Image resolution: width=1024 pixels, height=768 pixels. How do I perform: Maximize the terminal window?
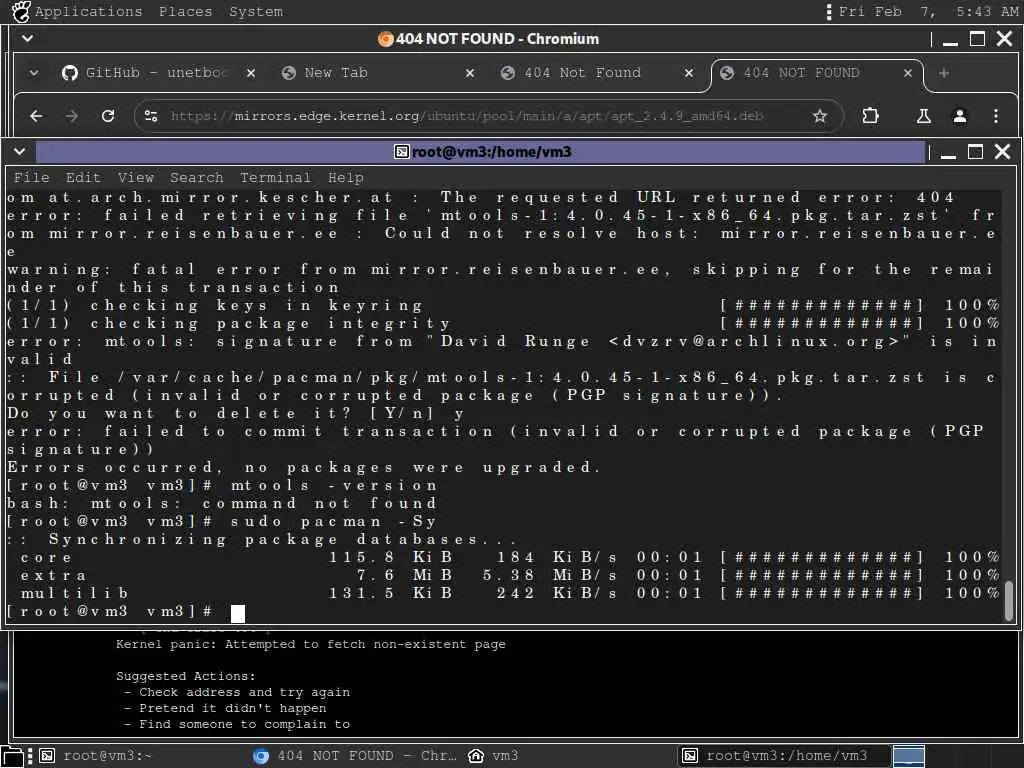coord(975,152)
